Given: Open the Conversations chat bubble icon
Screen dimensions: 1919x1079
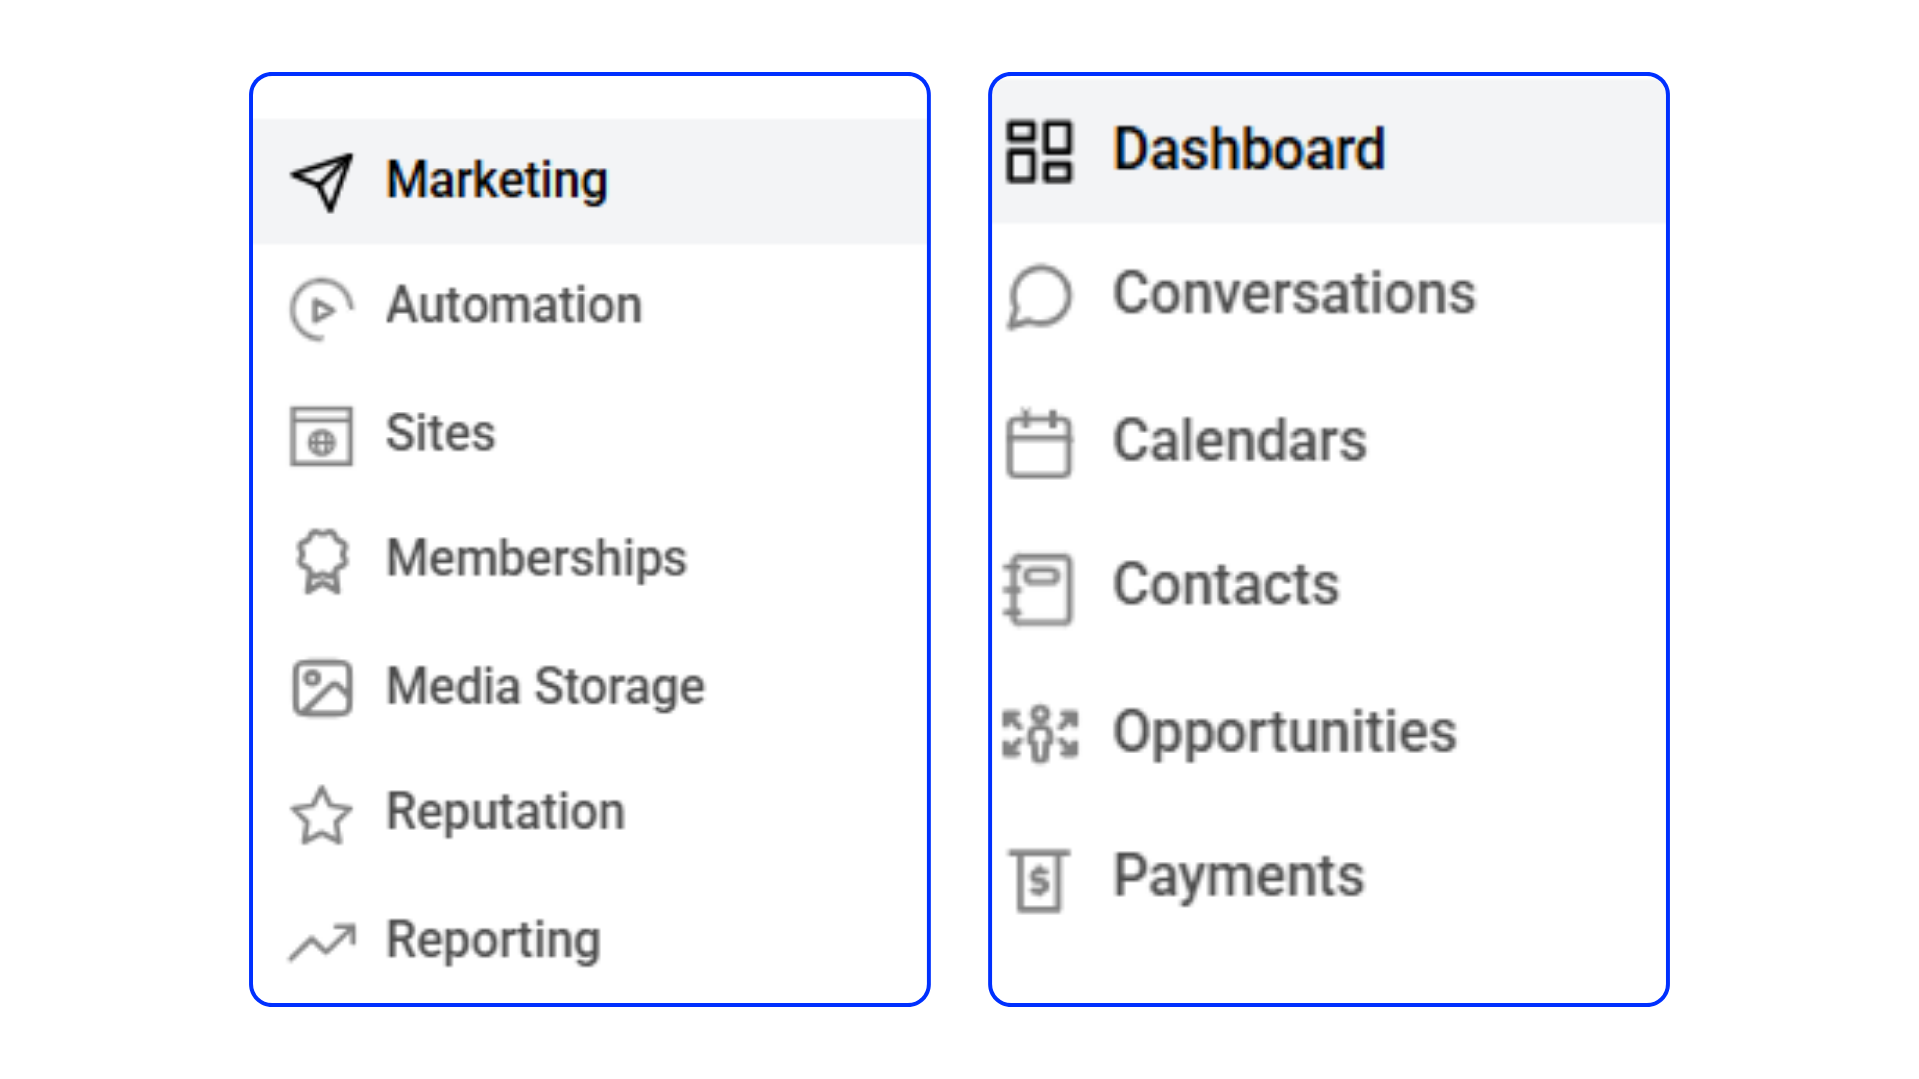Looking at the screenshot, I should pos(1039,297).
